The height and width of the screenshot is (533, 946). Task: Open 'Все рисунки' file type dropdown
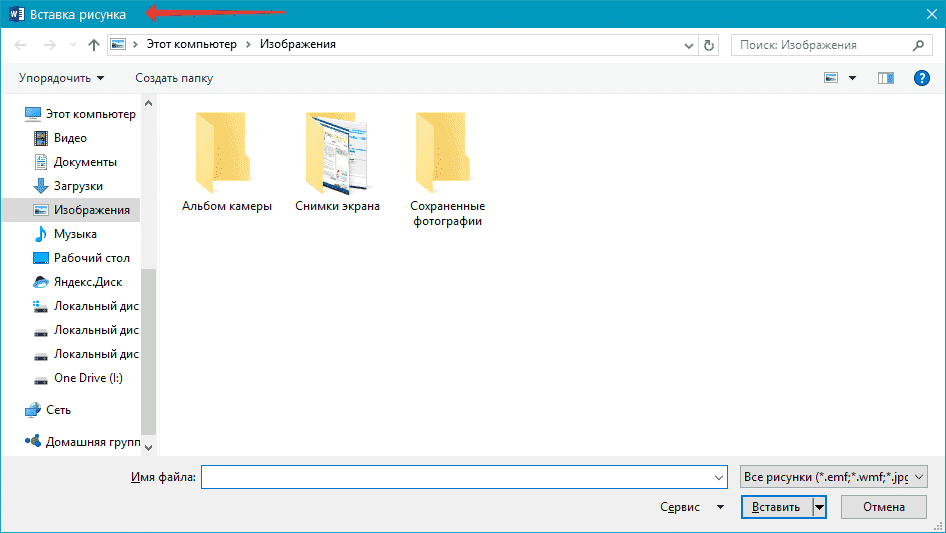833,477
